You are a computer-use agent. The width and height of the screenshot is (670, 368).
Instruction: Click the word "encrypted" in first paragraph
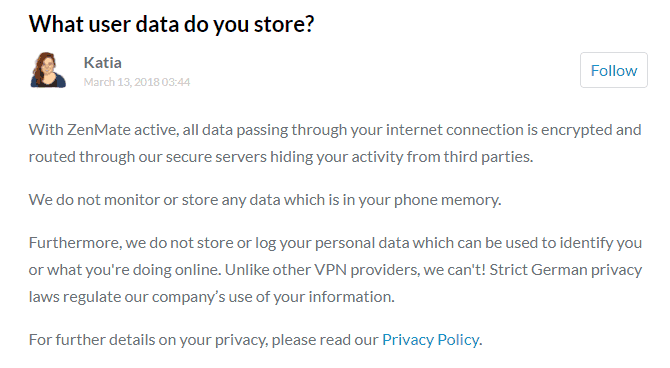coord(576,130)
